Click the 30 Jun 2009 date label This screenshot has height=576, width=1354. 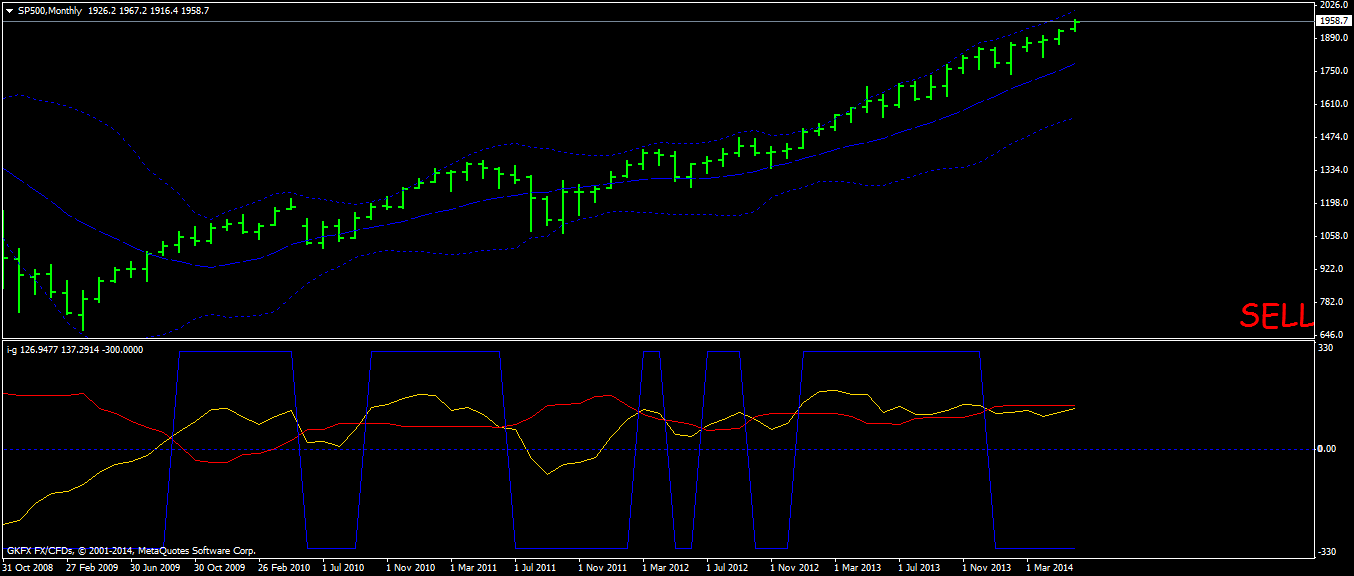pyautogui.click(x=156, y=568)
